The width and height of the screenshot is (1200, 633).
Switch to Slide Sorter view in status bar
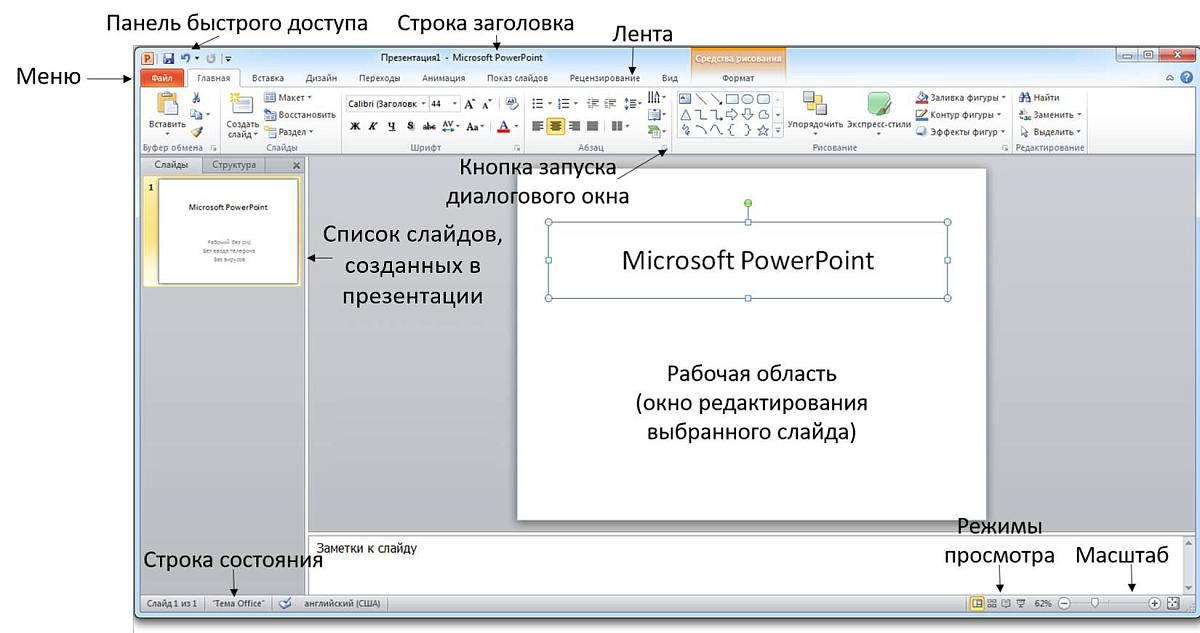[x=992, y=604]
